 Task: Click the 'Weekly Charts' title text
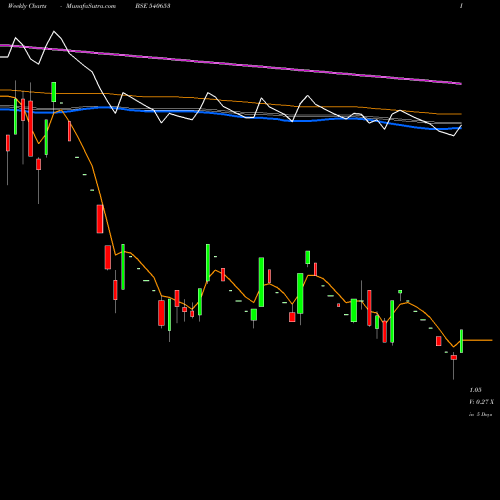[27, 6]
